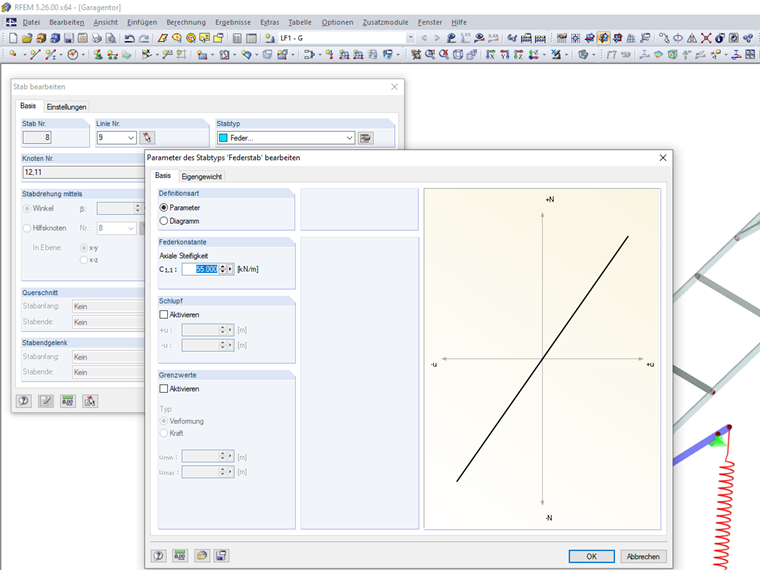Click the new line tool icon
The image size is (760, 570).
(x=34, y=54)
